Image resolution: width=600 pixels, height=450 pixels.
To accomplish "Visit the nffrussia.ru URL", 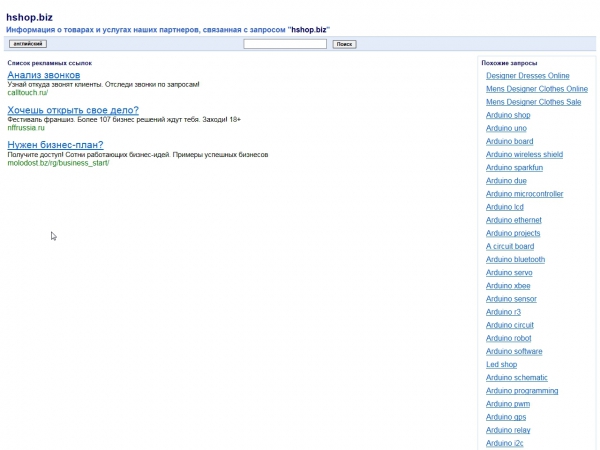I will [x=26, y=128].
